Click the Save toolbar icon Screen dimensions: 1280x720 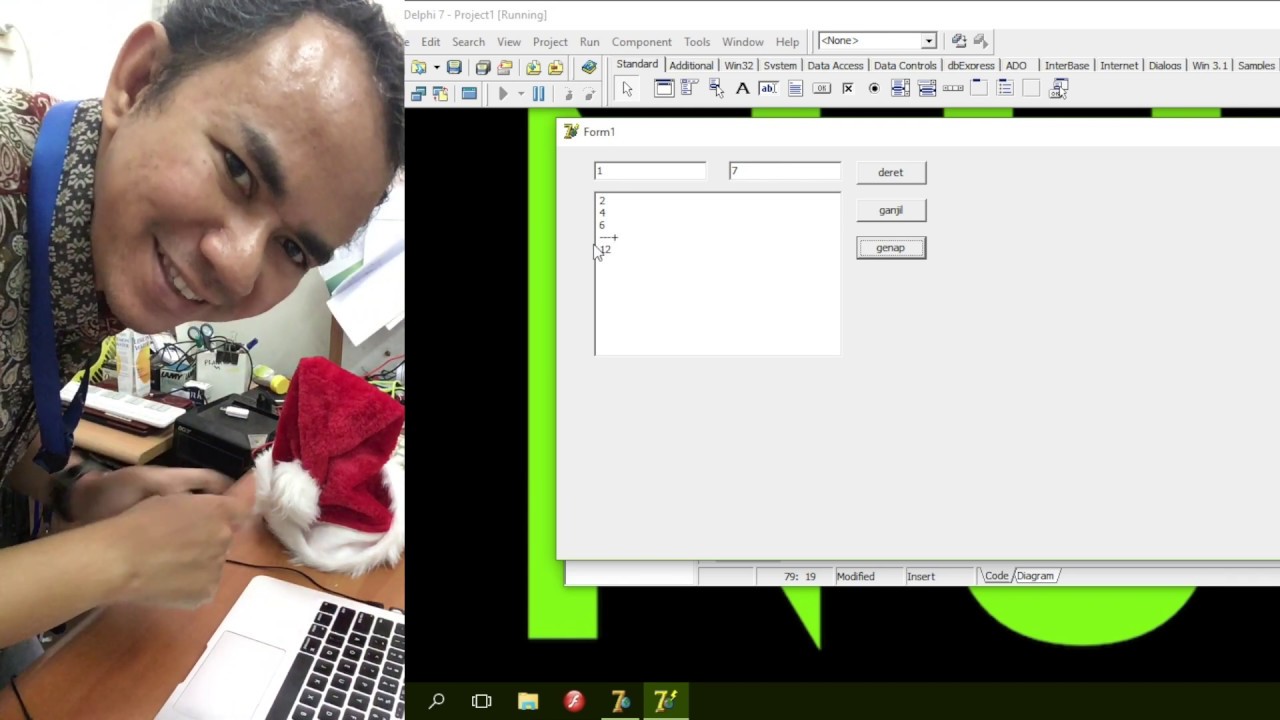(454, 67)
